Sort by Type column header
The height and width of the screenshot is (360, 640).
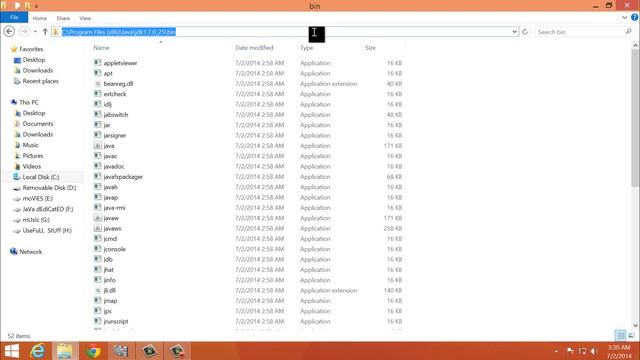307,48
